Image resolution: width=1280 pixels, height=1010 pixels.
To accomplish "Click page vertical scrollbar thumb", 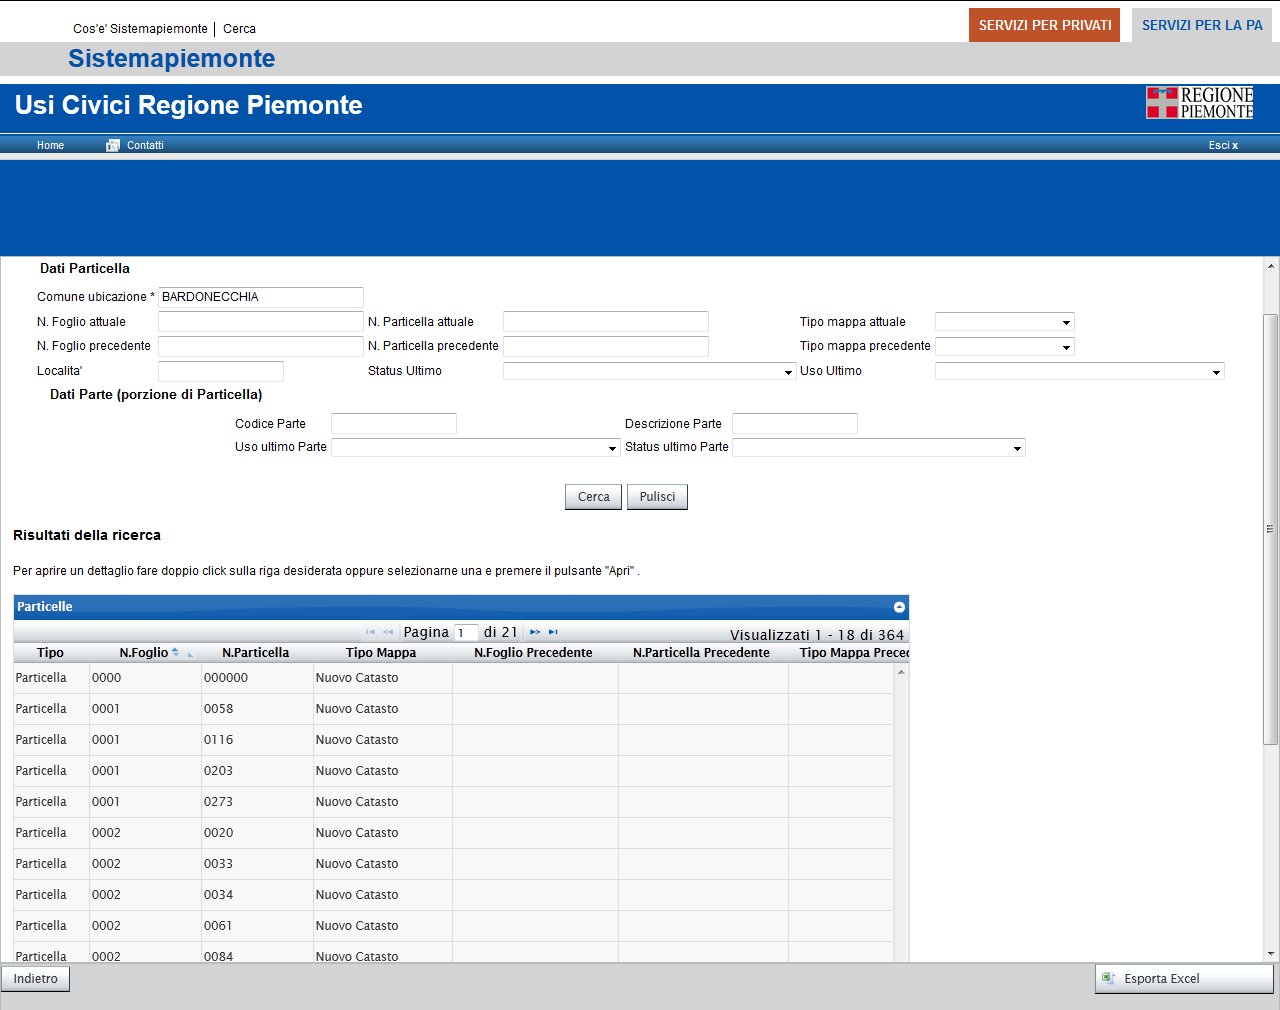I will (x=1271, y=529).
